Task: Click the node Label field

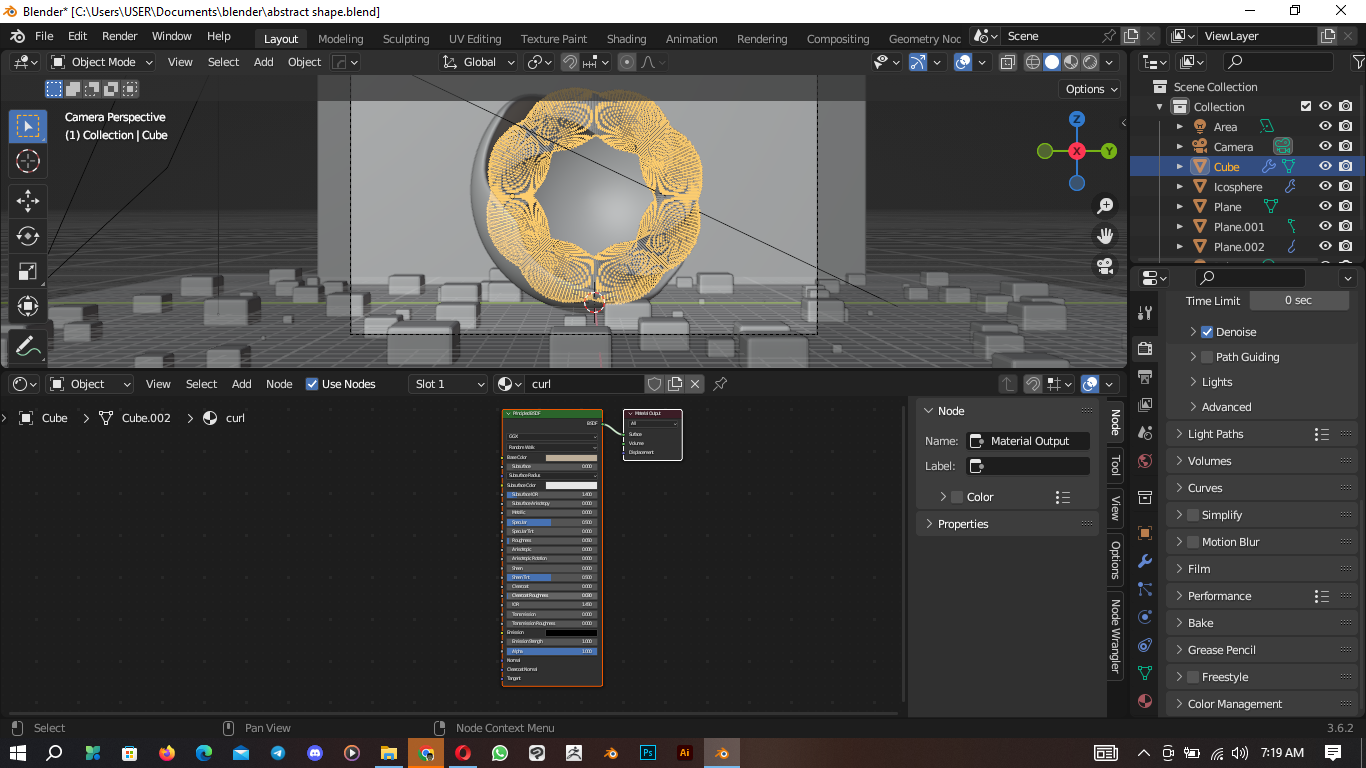Action: 1029,466
